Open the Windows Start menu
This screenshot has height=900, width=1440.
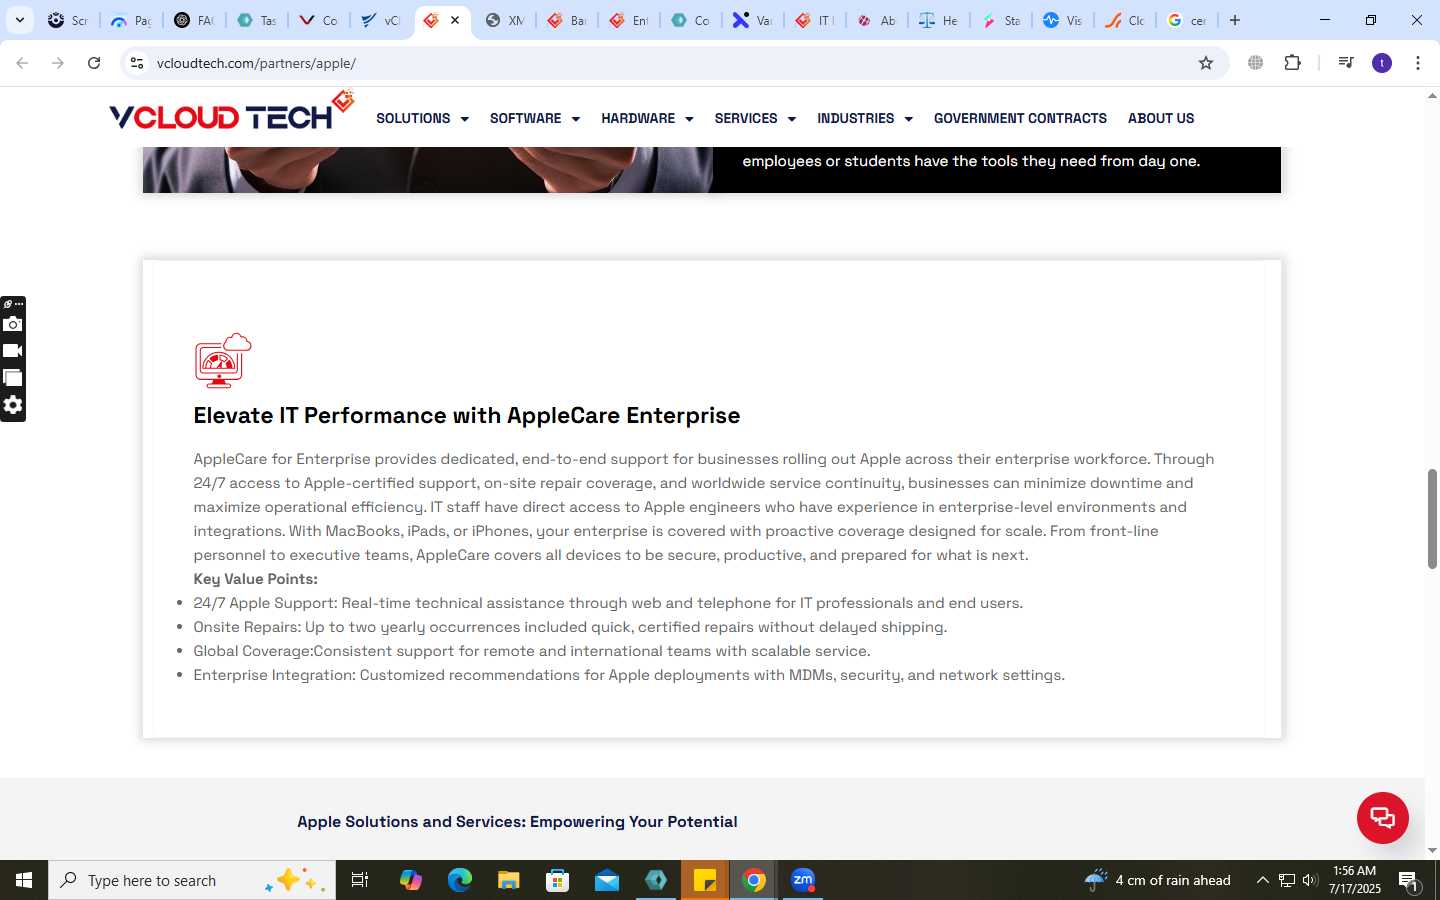24,880
